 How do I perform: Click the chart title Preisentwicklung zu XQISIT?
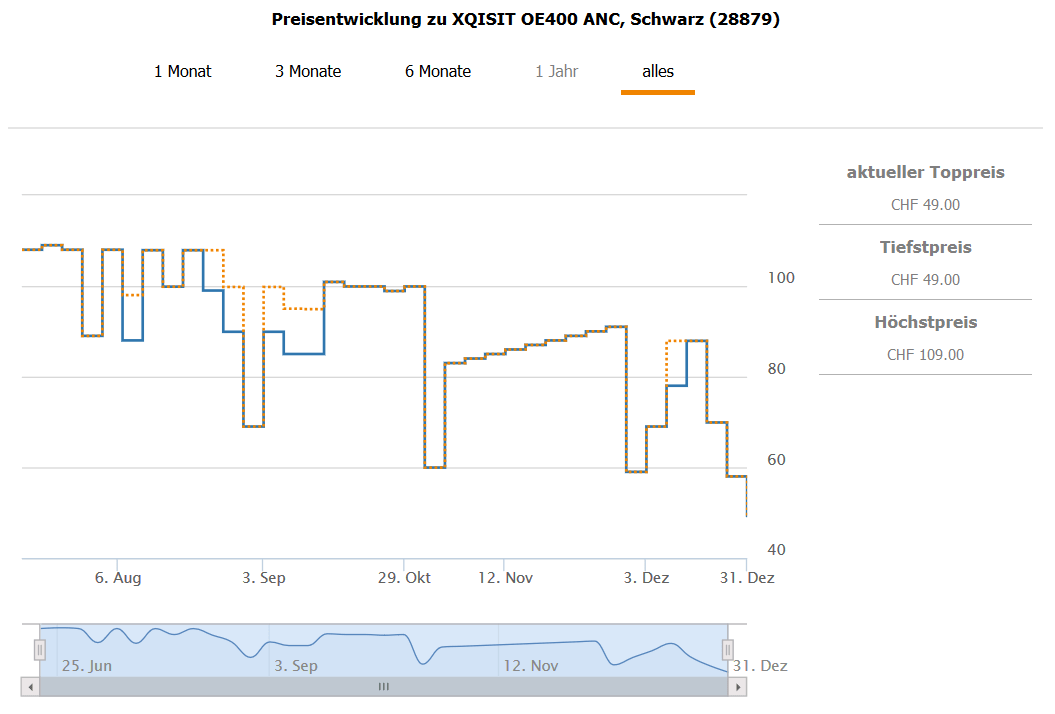click(525, 20)
